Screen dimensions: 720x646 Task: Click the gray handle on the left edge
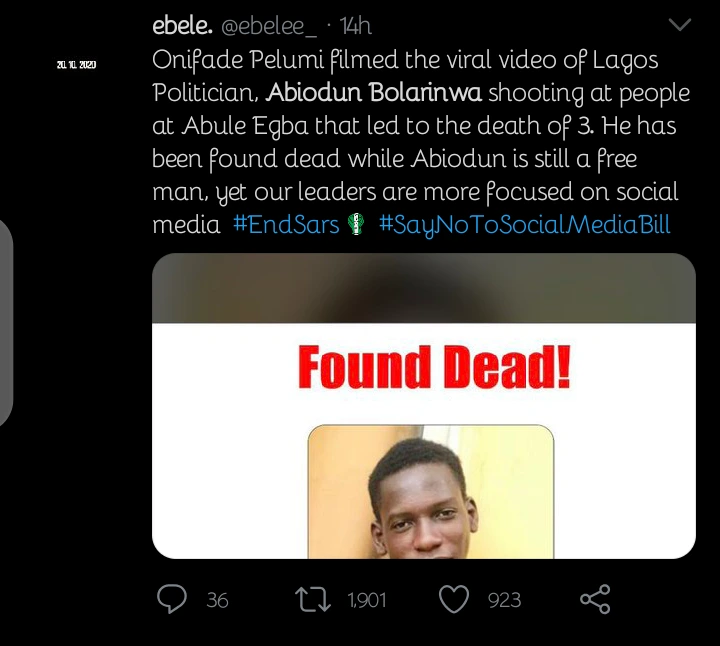(5, 322)
